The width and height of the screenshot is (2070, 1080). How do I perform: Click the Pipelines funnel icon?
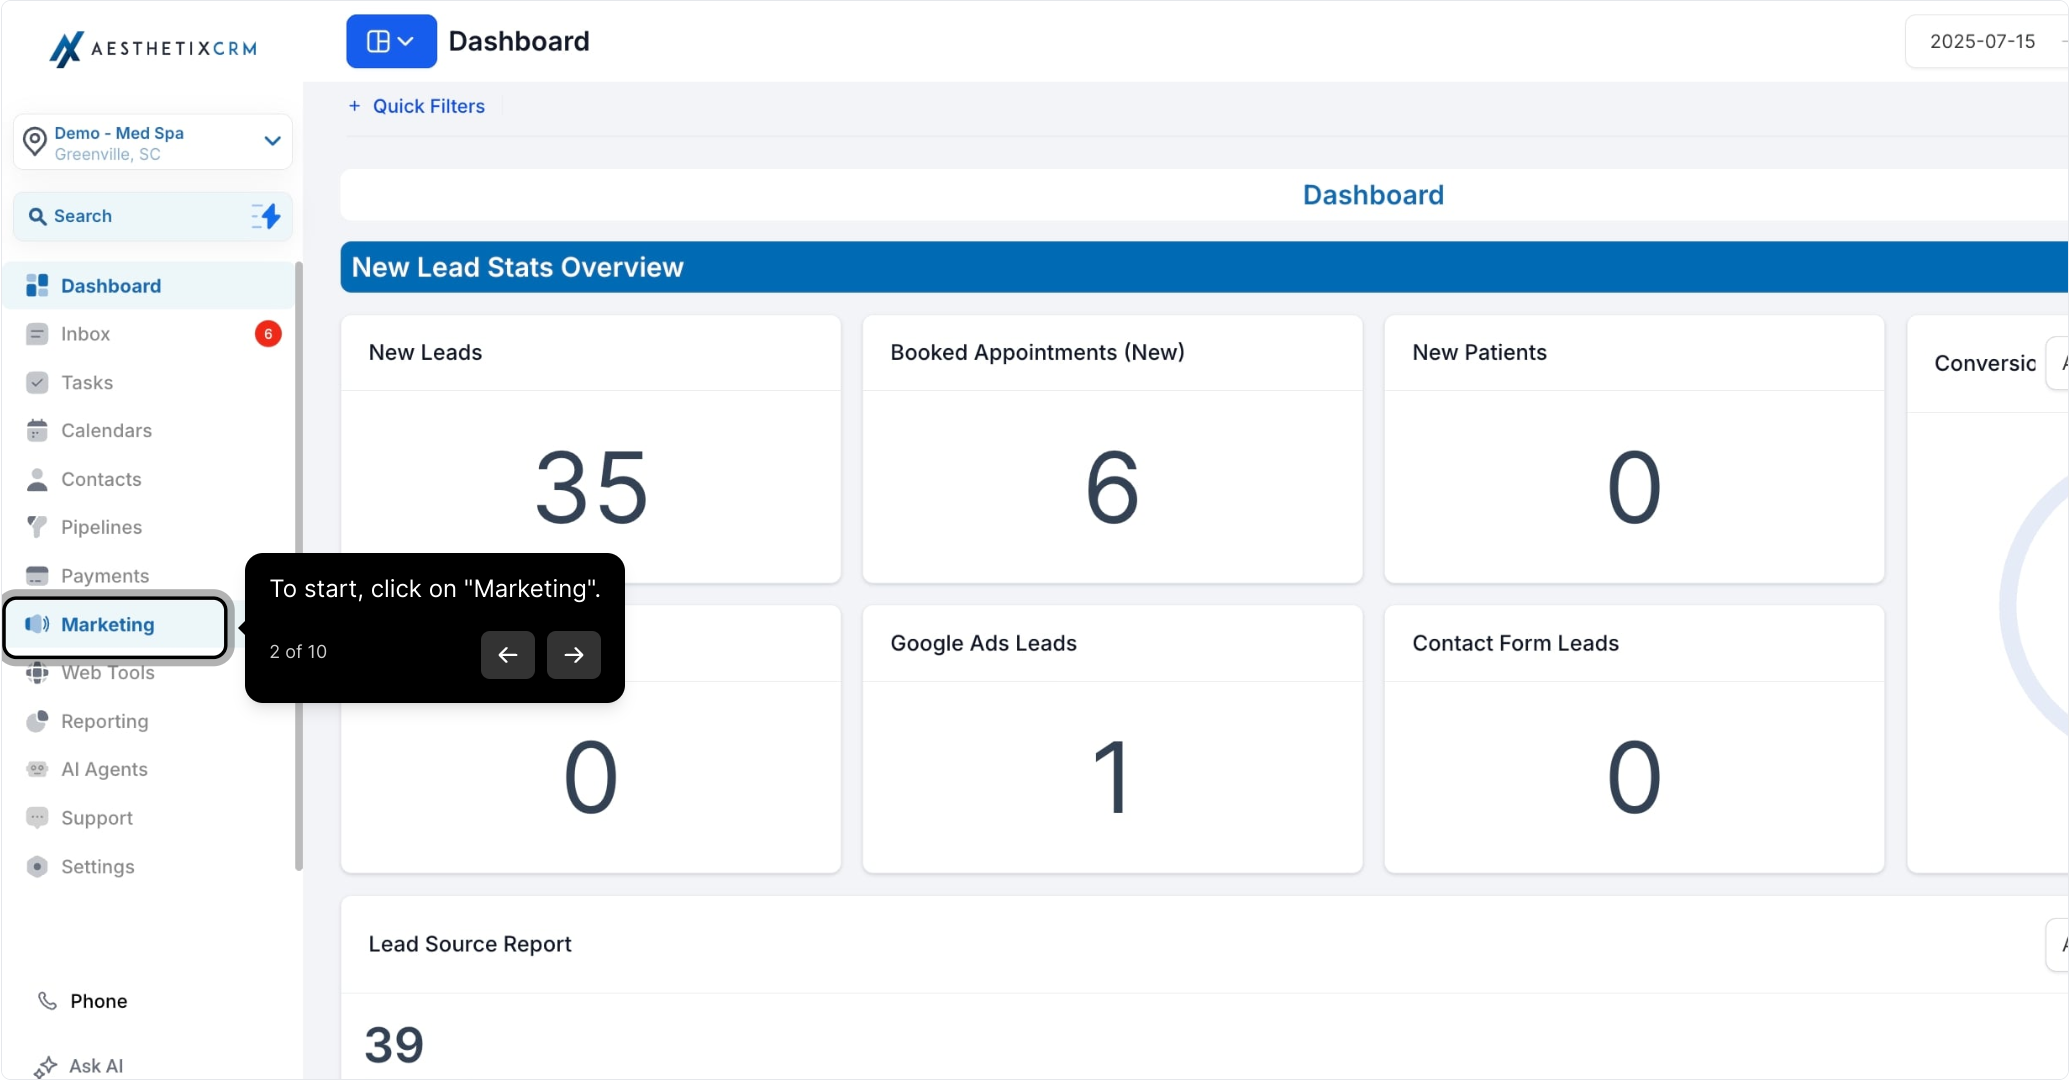coord(37,527)
